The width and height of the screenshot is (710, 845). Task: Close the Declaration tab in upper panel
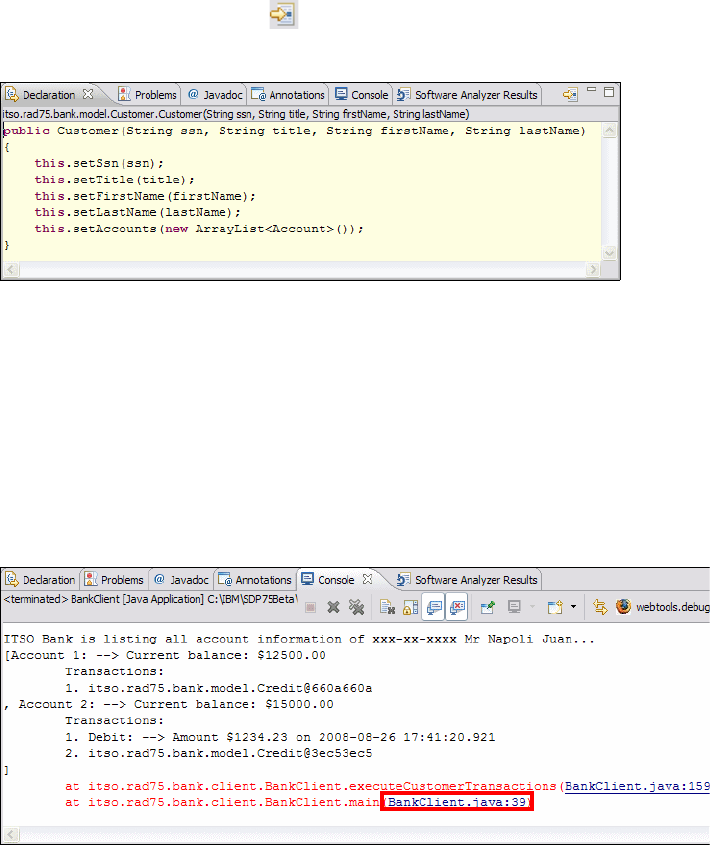(88, 94)
